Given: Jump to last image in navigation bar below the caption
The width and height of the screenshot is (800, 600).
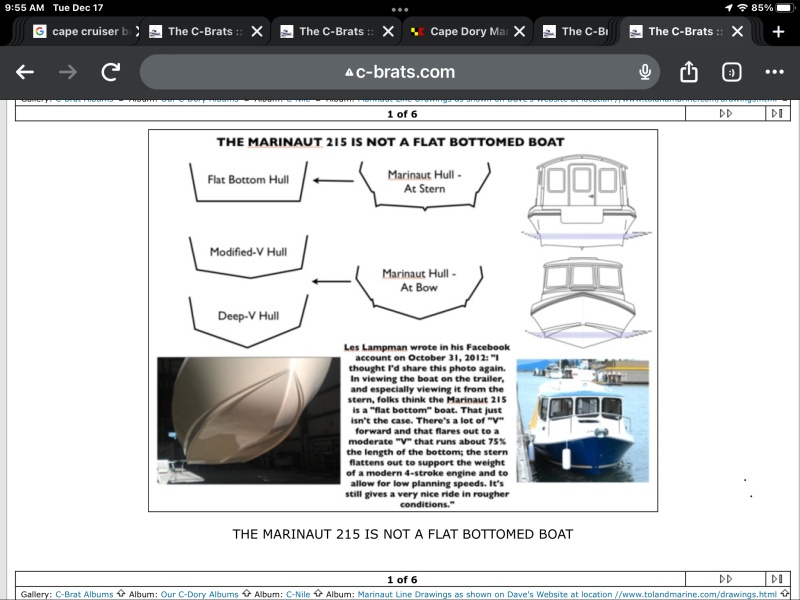Looking at the screenshot, I should (777, 579).
